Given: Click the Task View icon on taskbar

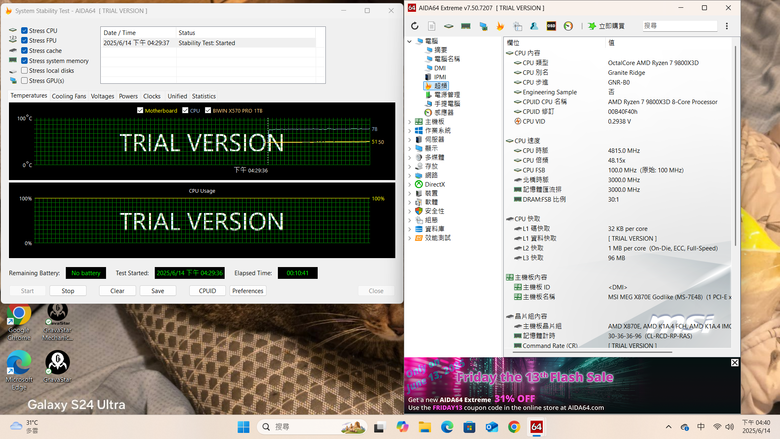Looking at the screenshot, I should [380, 427].
